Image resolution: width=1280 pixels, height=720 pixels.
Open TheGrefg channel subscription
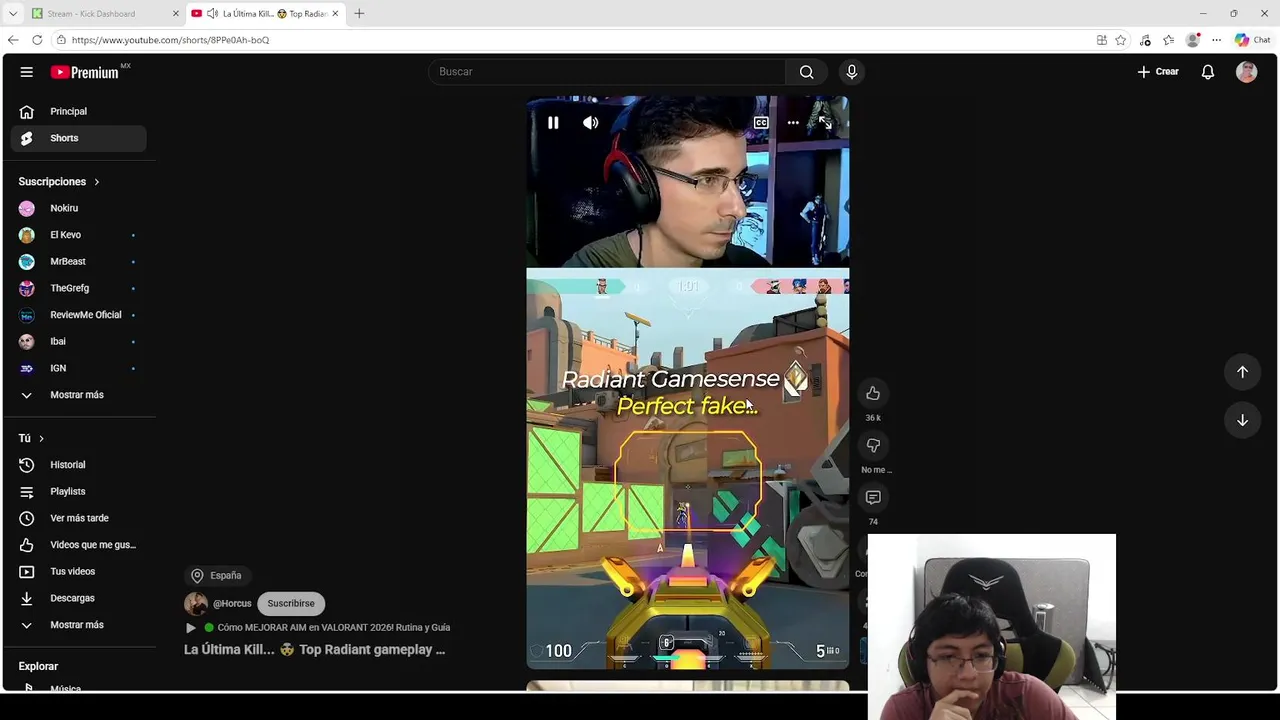78,288
